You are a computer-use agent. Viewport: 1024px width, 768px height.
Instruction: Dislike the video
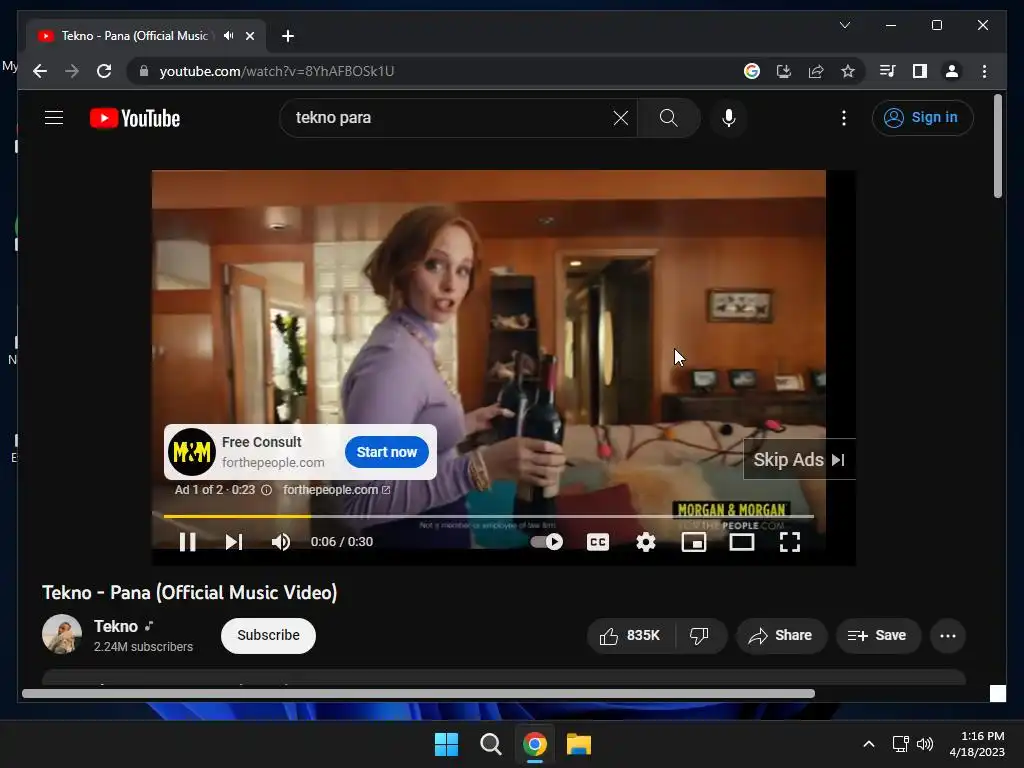tap(699, 635)
